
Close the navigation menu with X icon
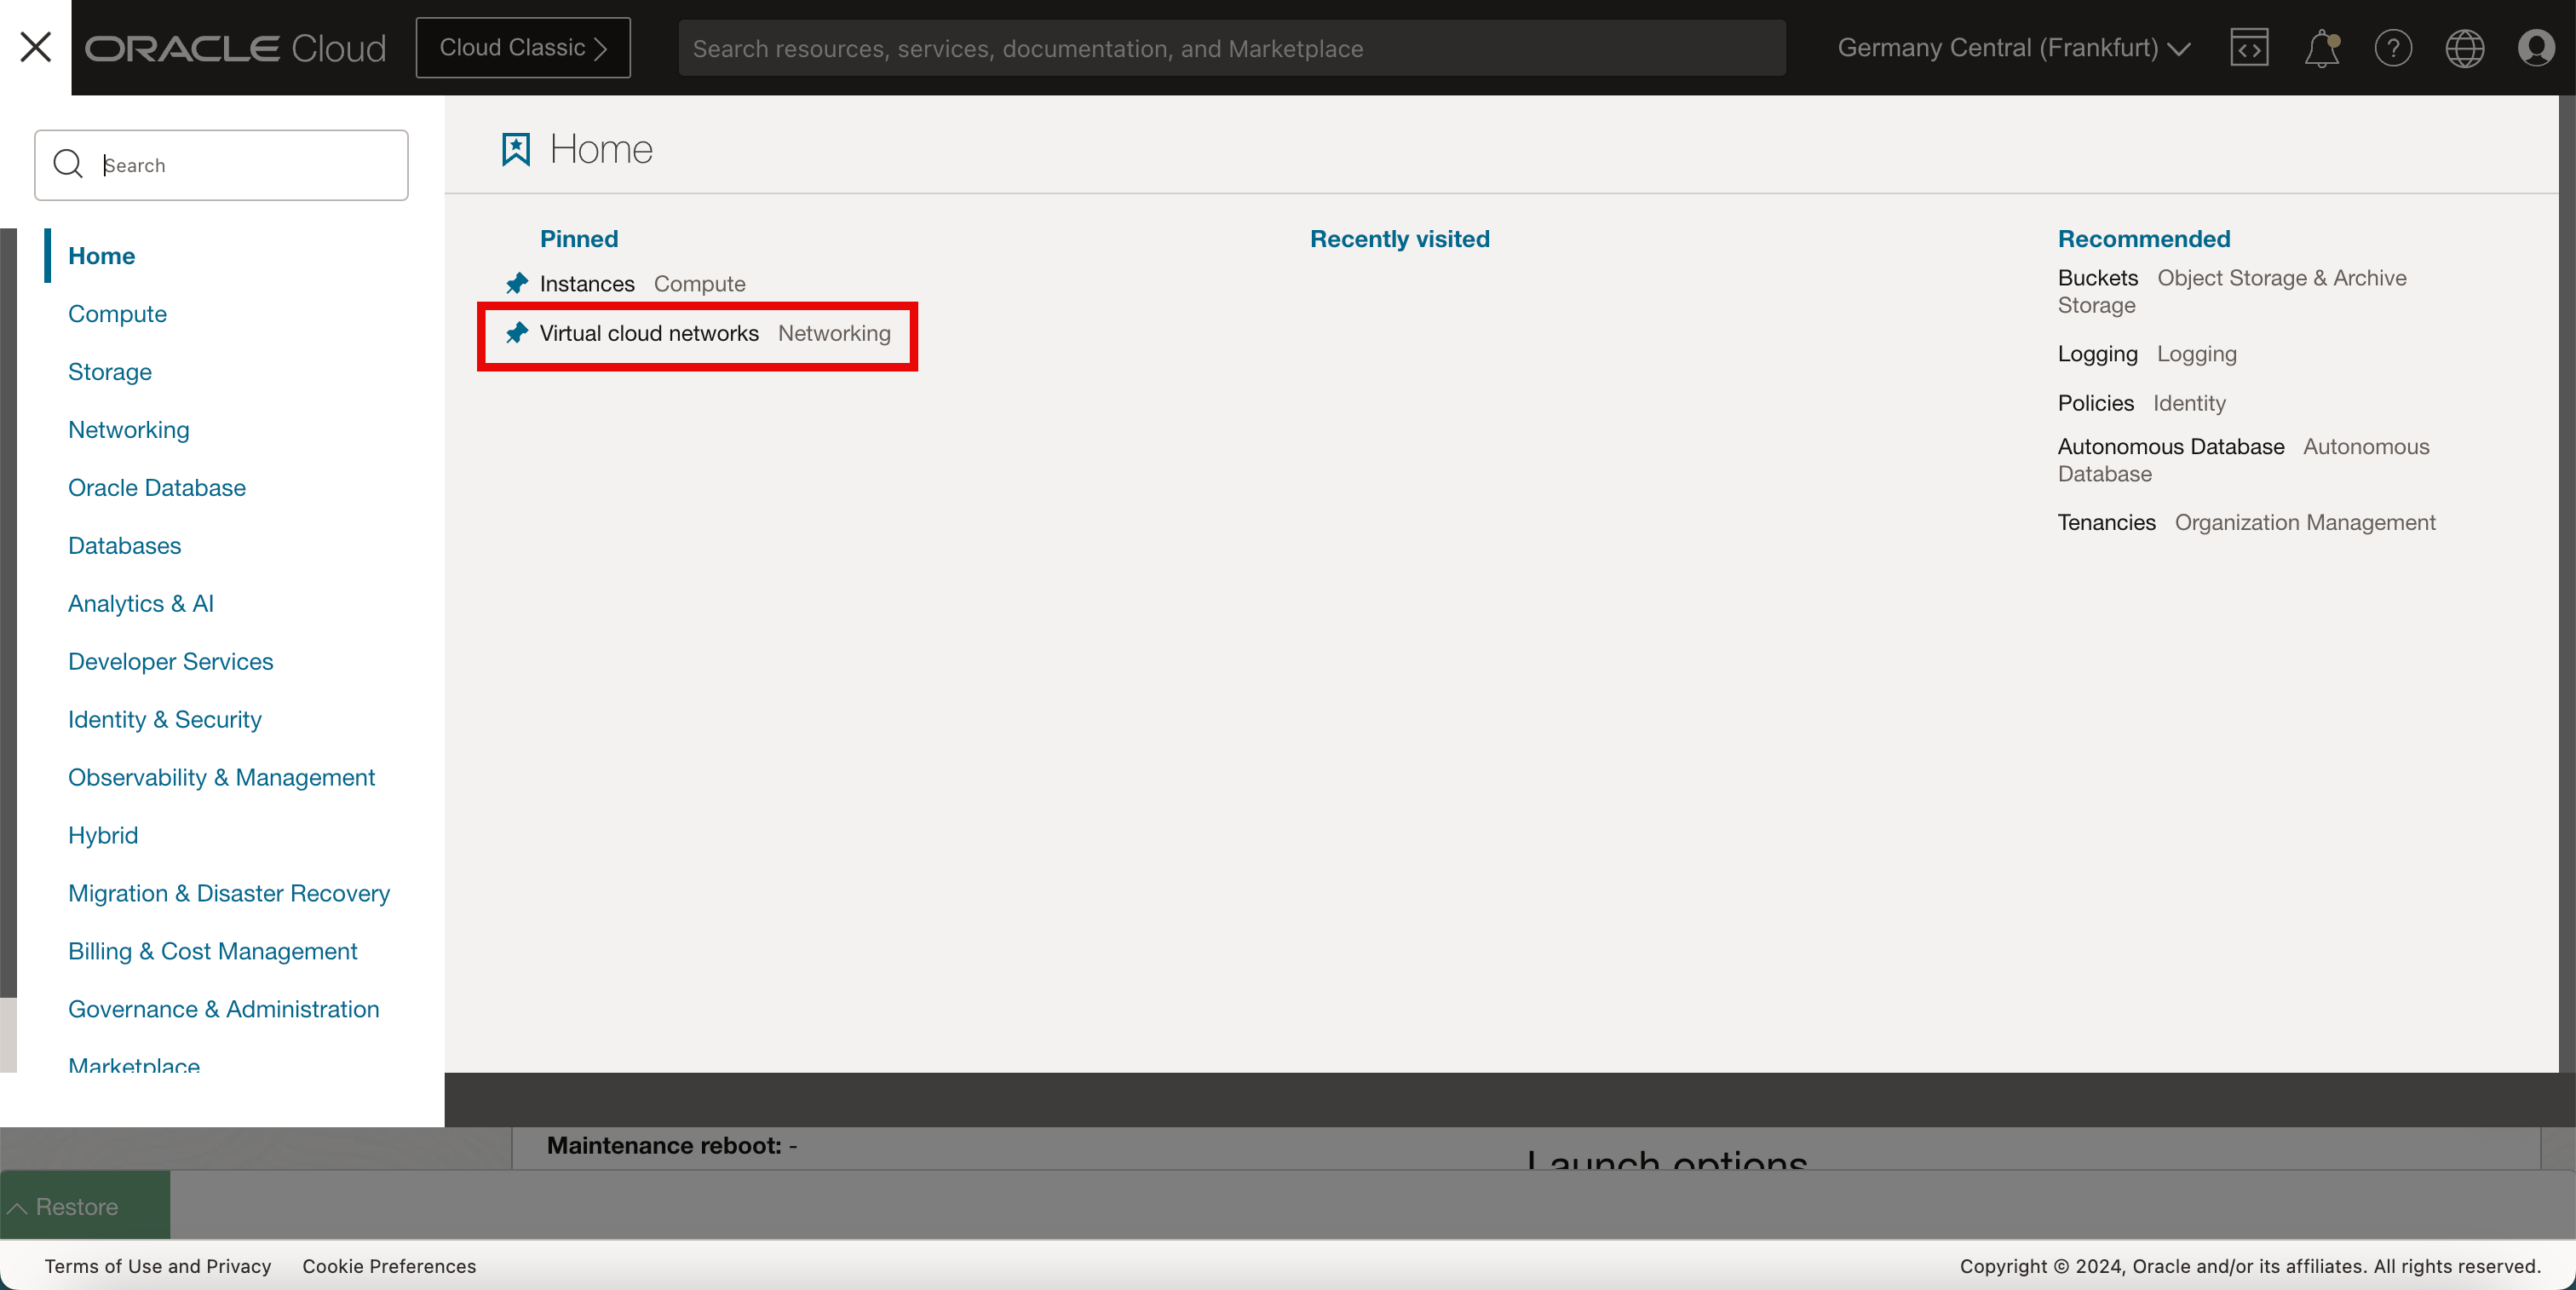[x=36, y=47]
